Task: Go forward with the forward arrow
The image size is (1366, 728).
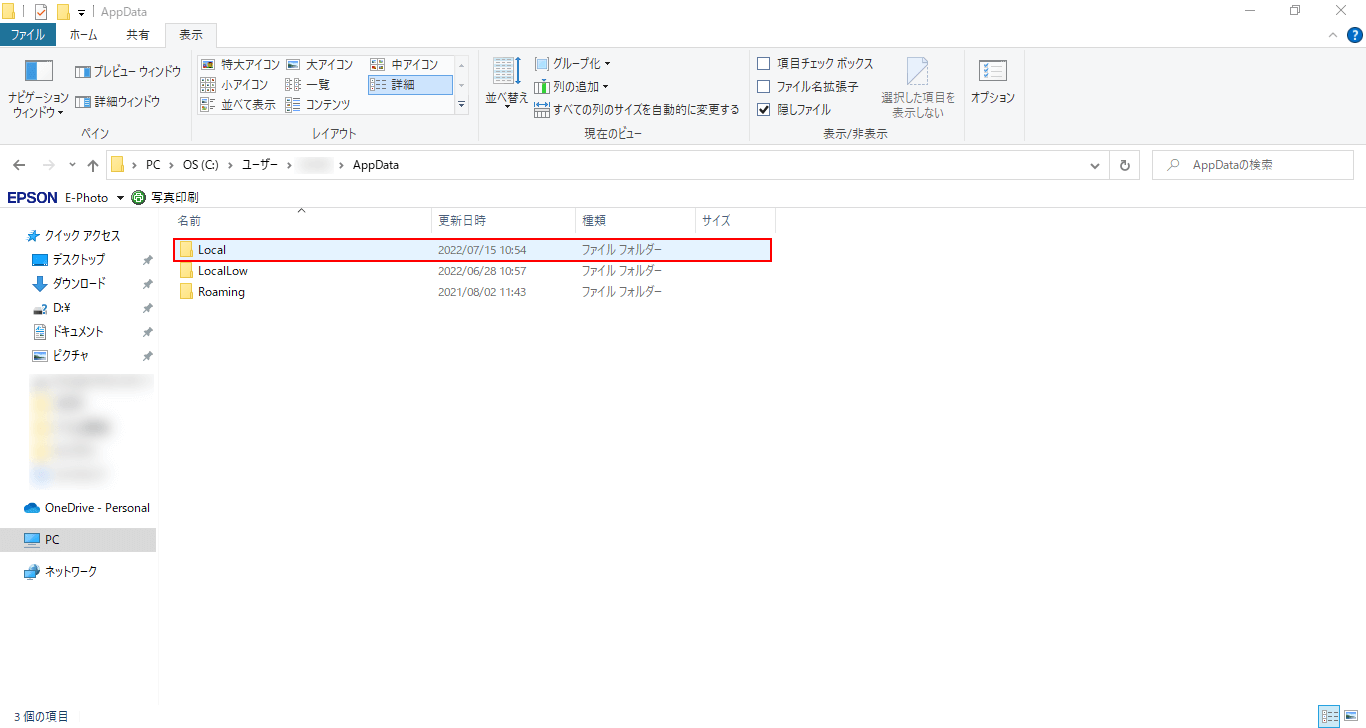Action: pos(48,165)
